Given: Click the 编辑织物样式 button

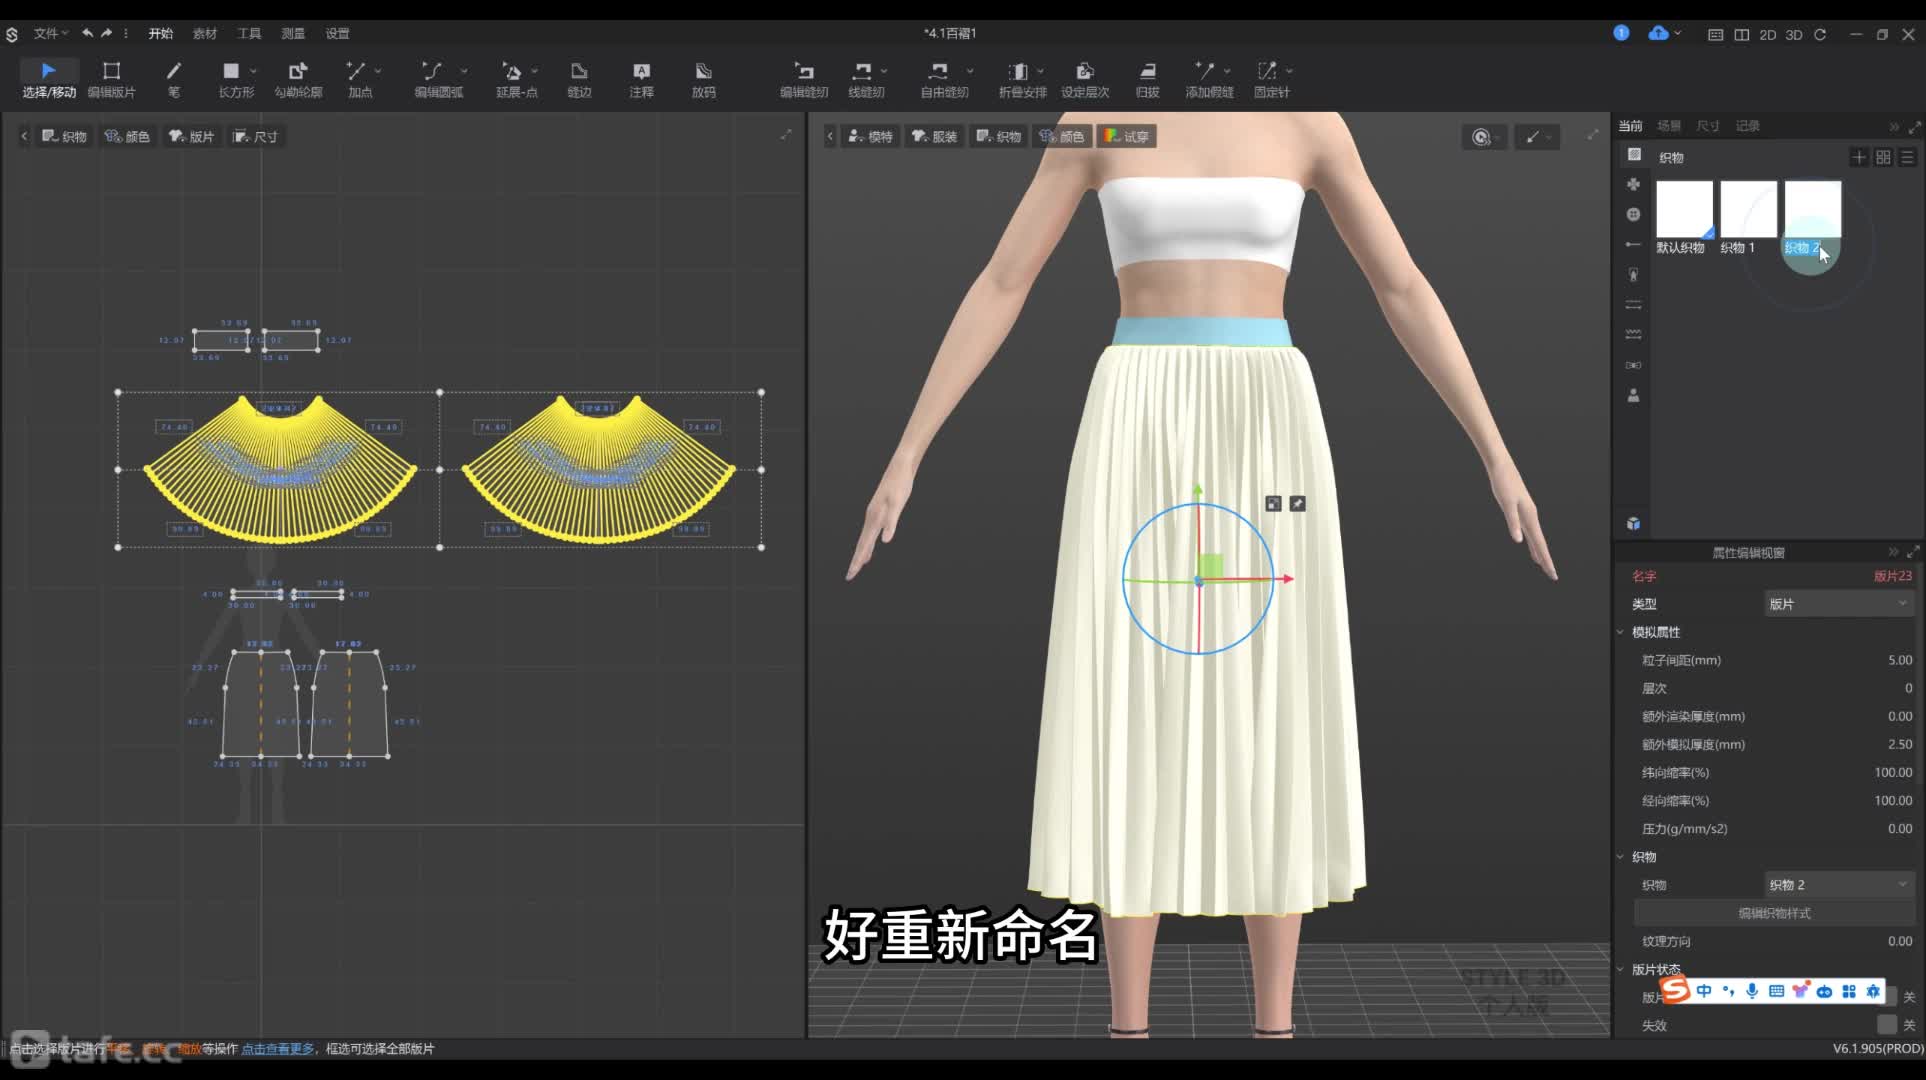Looking at the screenshot, I should pos(1774,913).
